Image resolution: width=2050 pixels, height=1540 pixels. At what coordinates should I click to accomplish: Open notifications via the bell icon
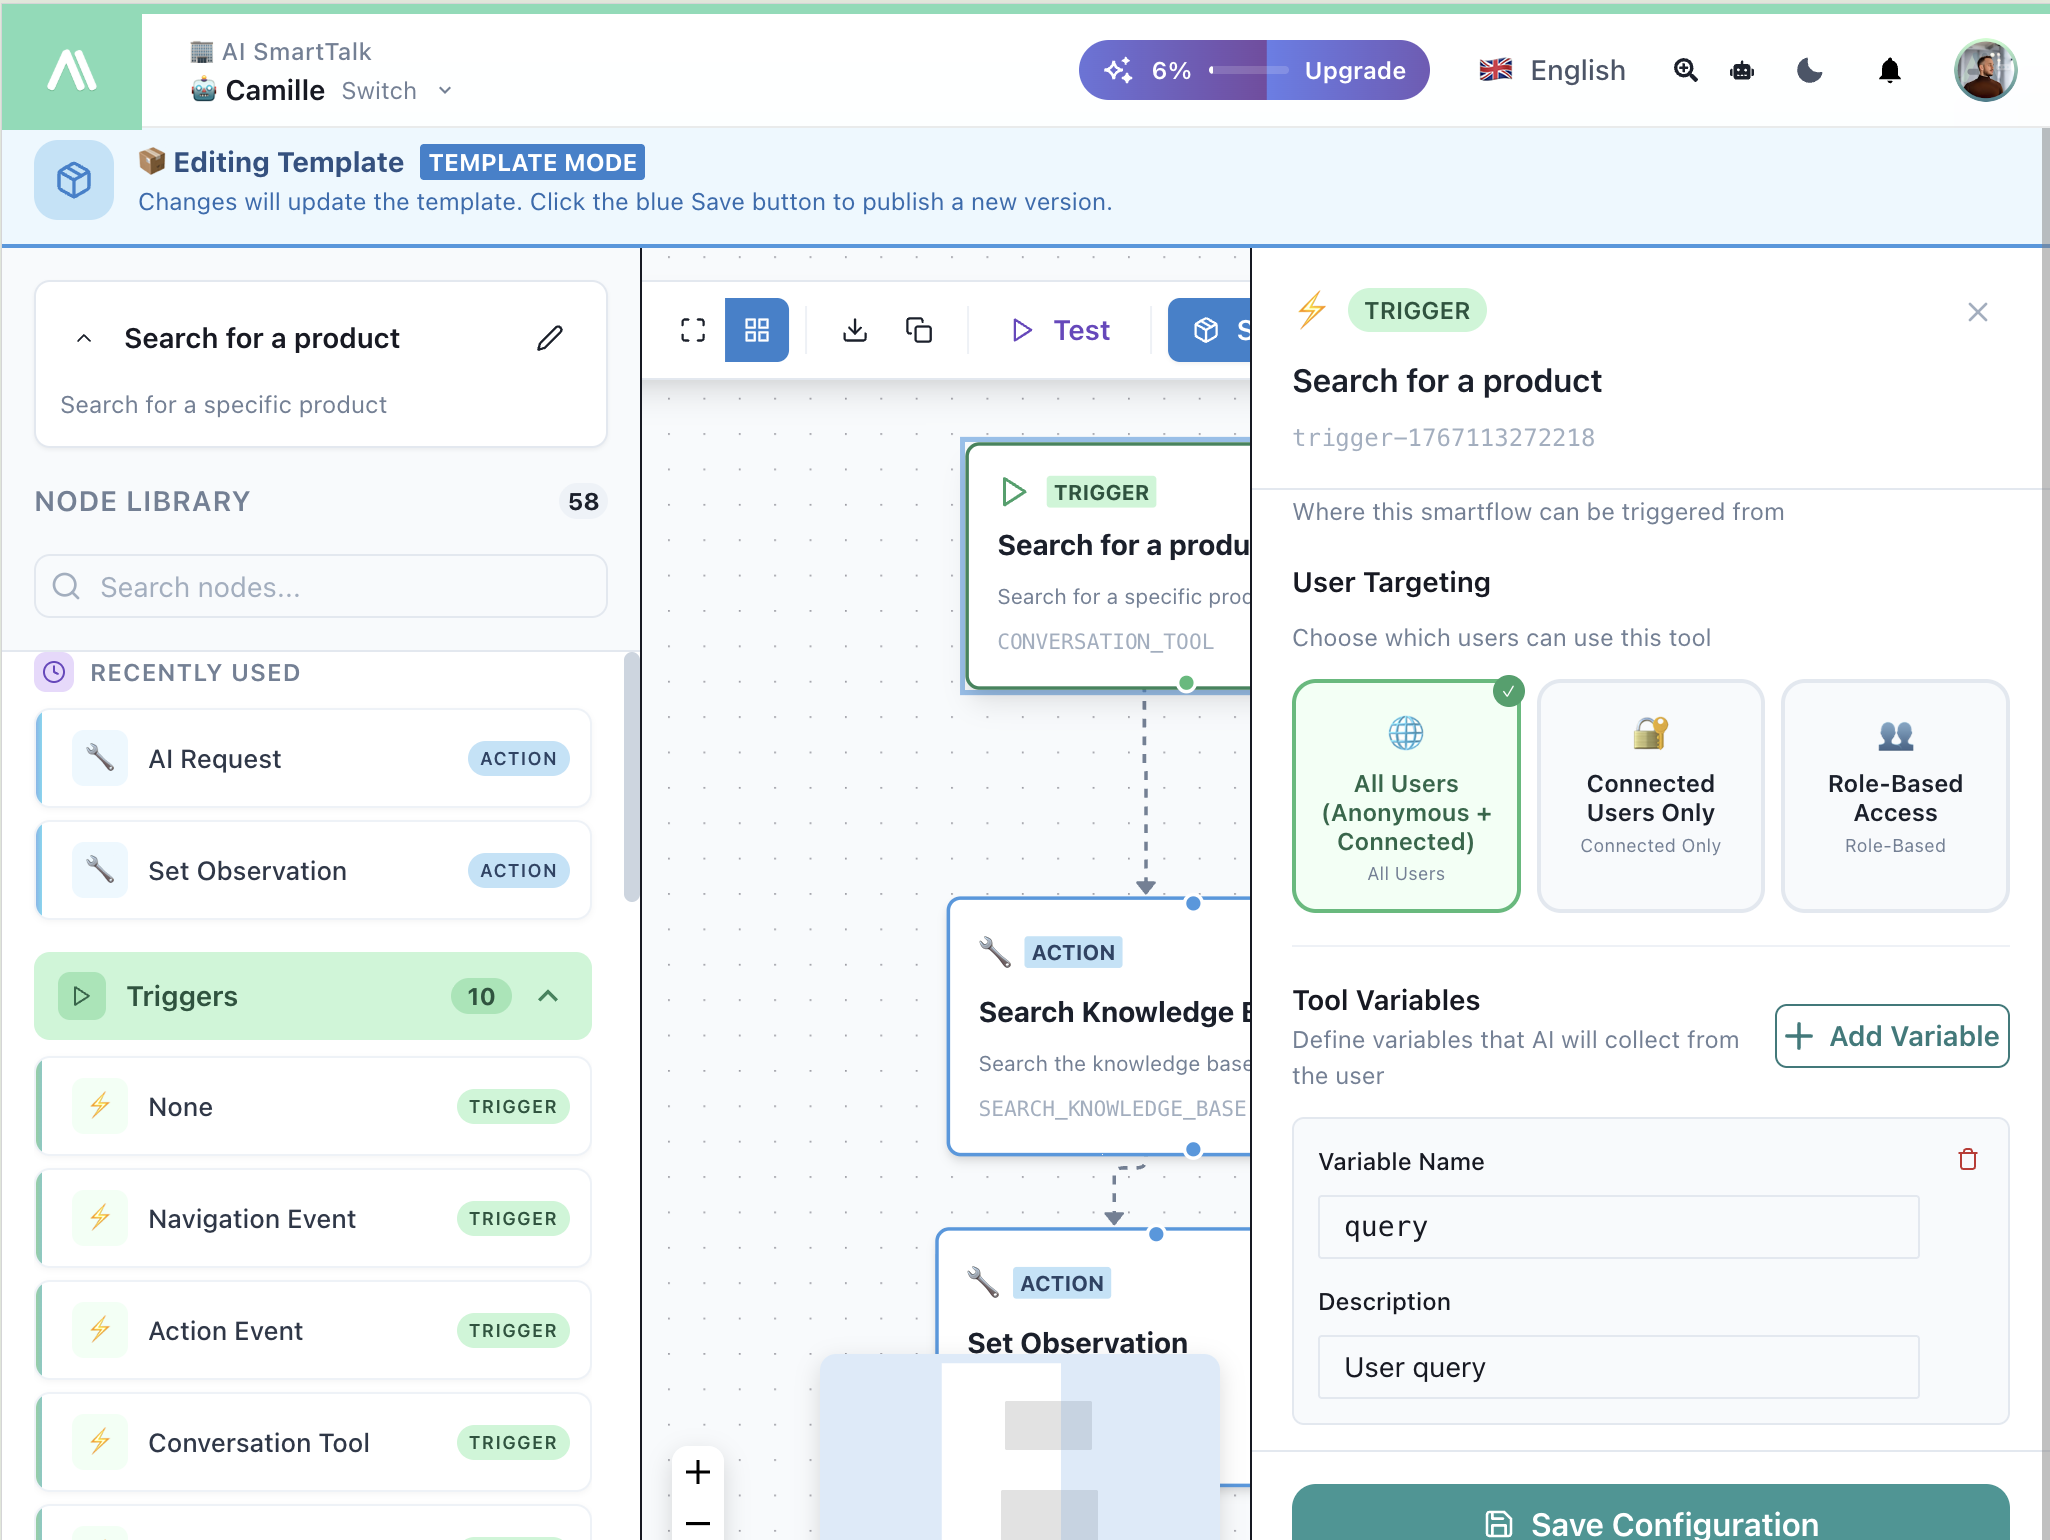pyautogui.click(x=1888, y=70)
